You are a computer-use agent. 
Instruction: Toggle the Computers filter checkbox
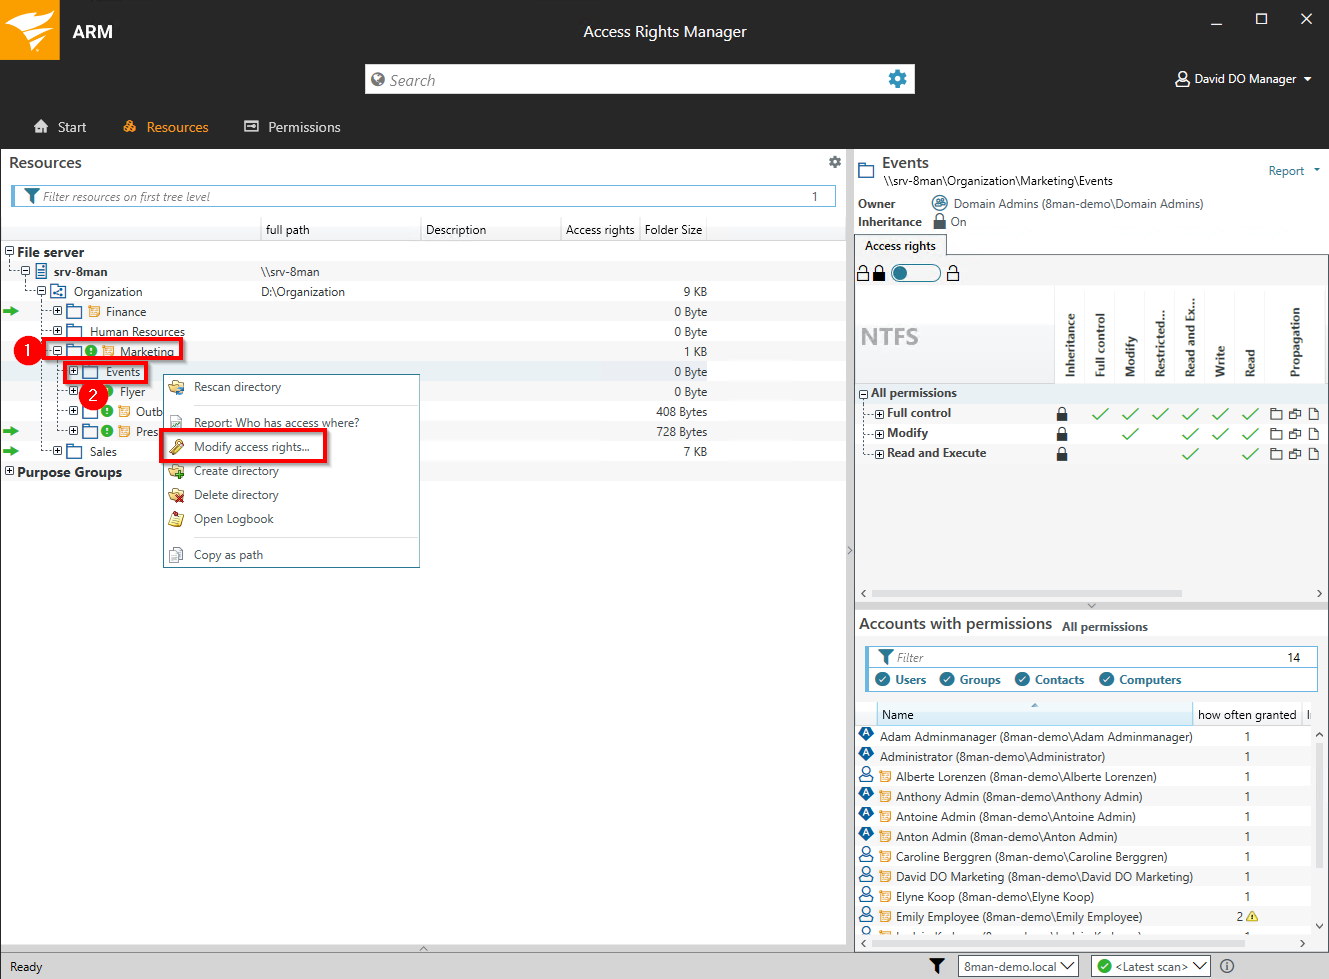[1107, 680]
